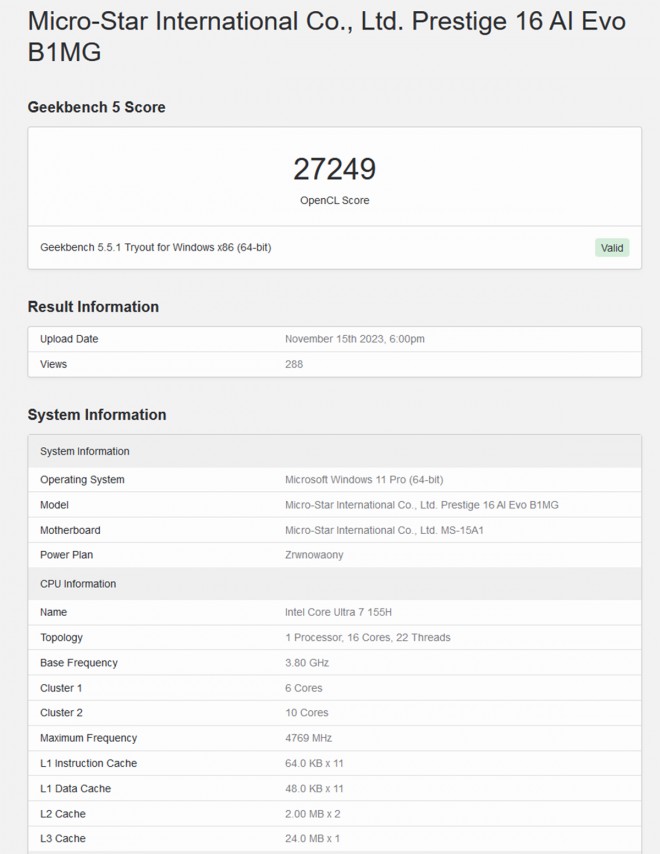This screenshot has width=660, height=854.
Task: Click the green Valid badge
Action: pyautogui.click(x=612, y=248)
